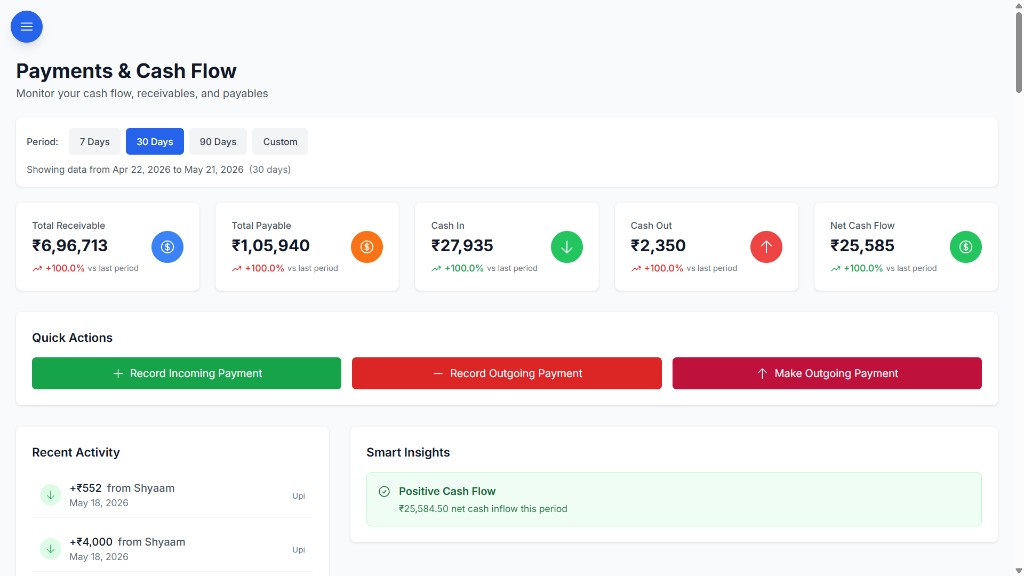Click the Payments & Cash Flow heading

point(126,71)
